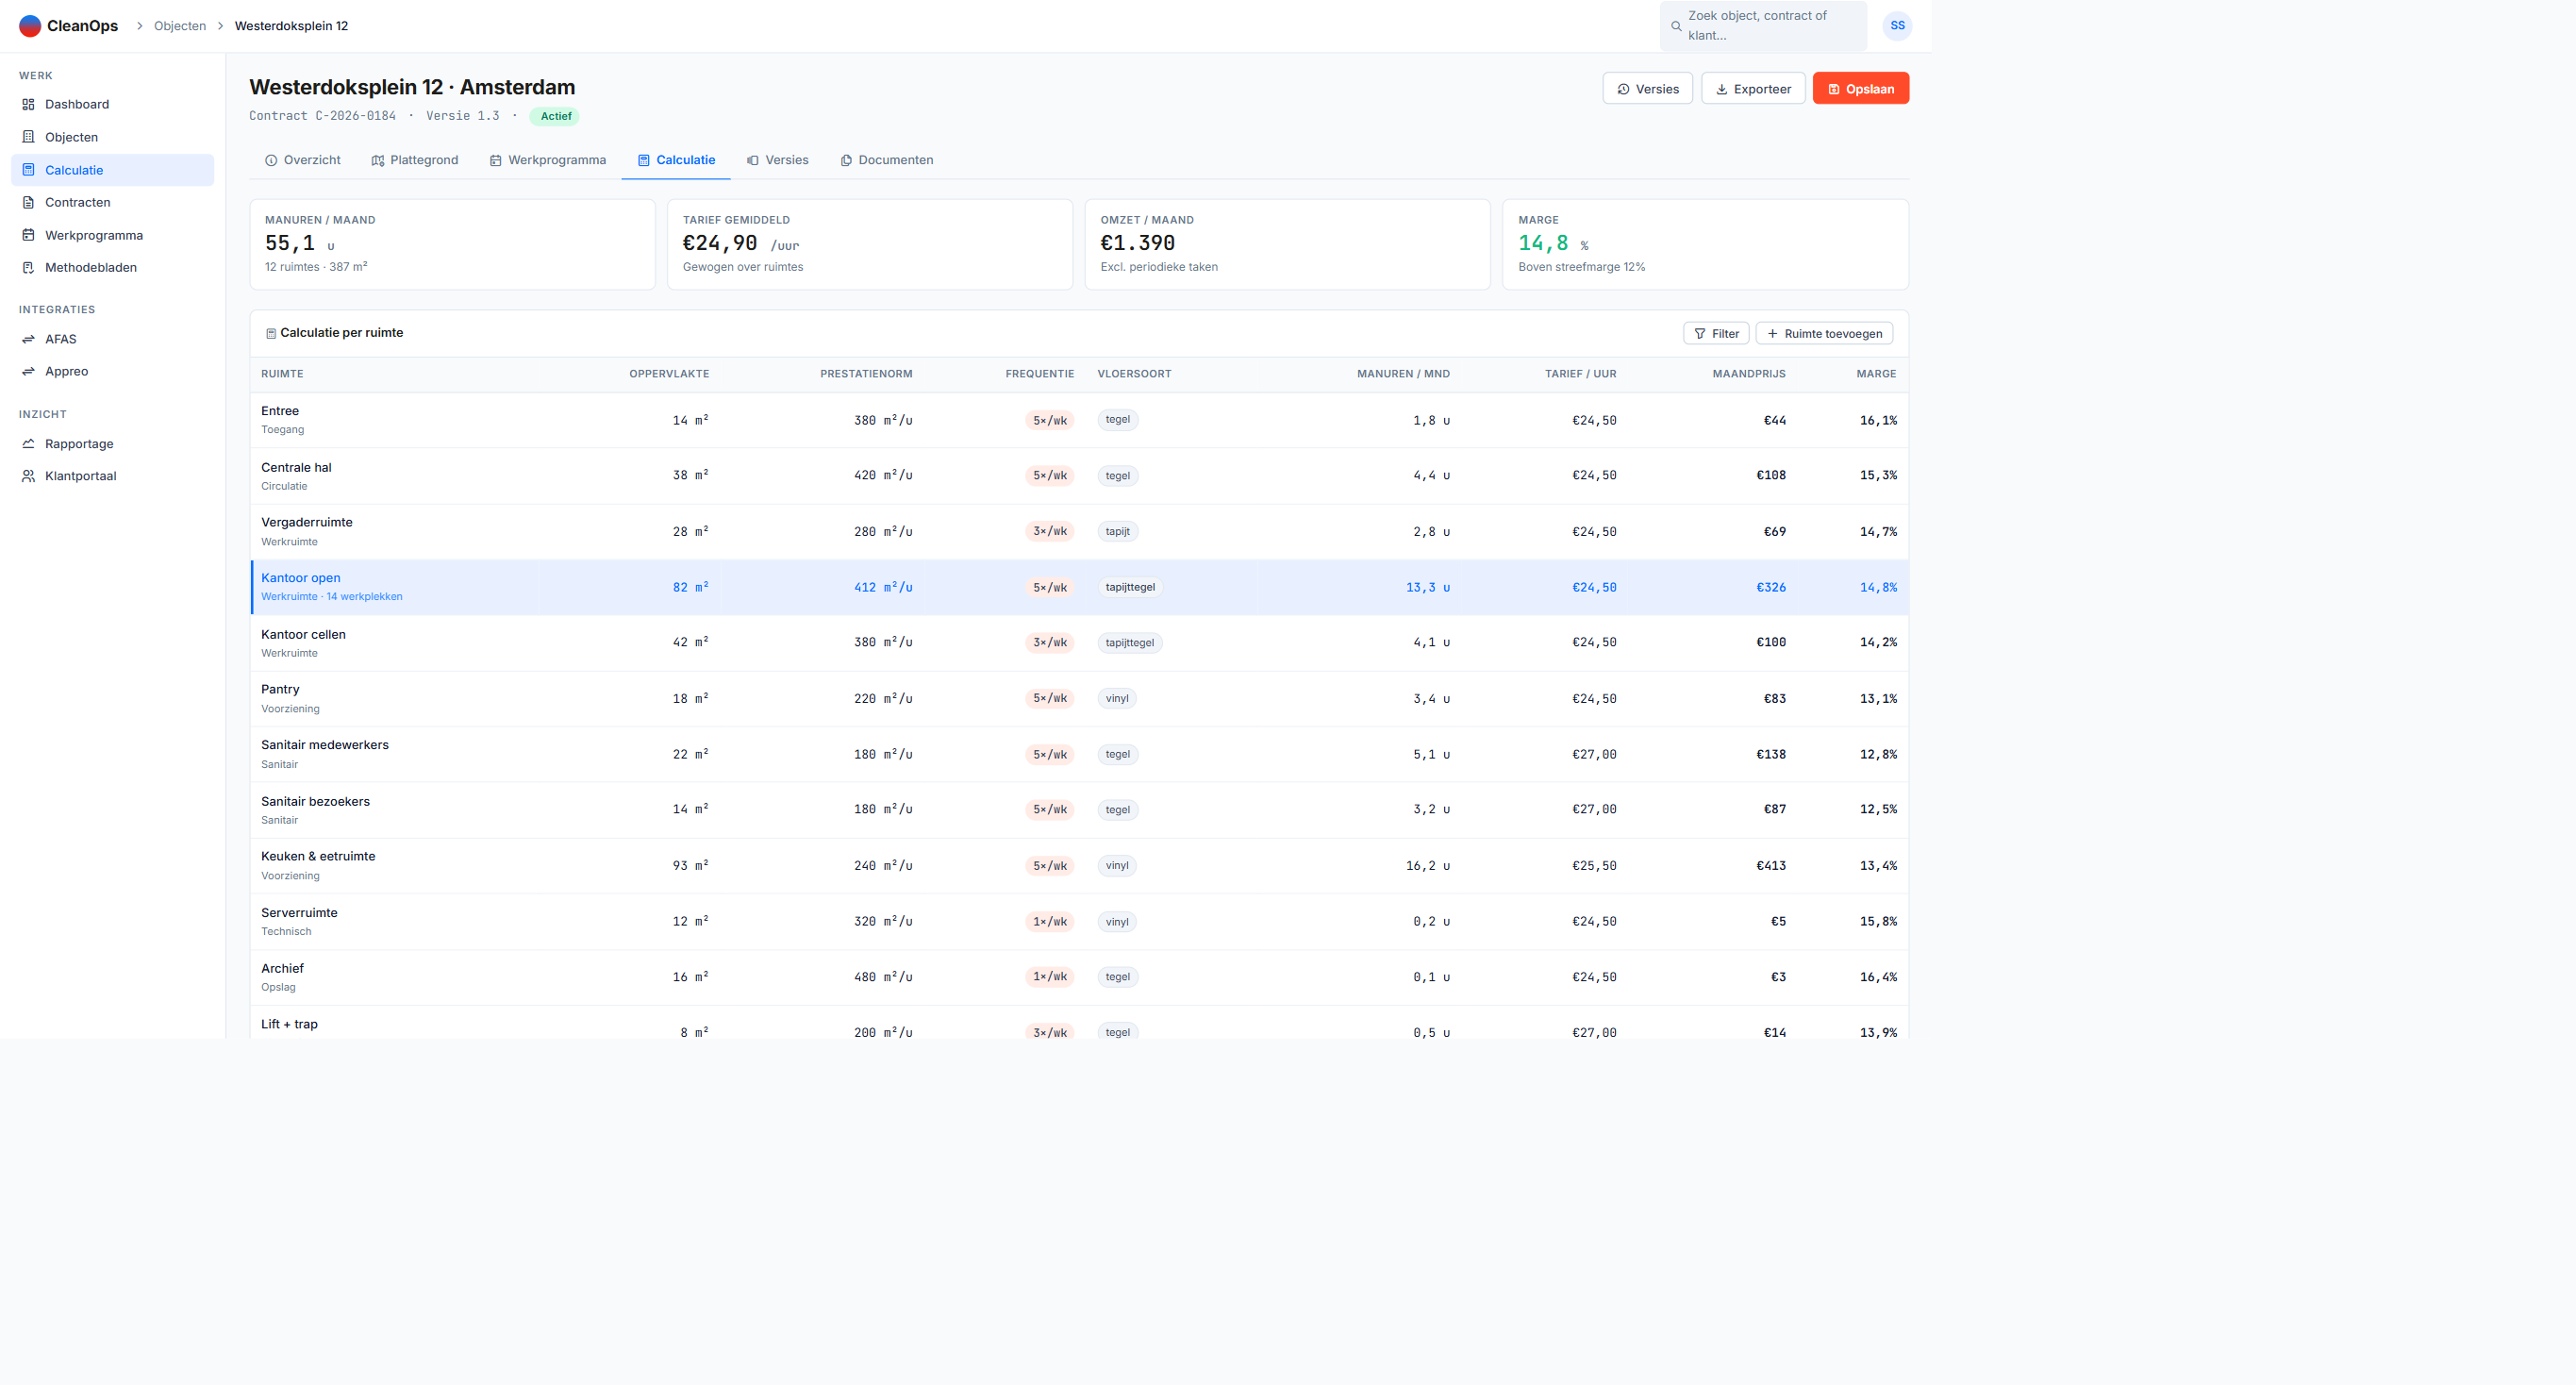This screenshot has height=1385, width=2576.
Task: Open the Filter button
Action: pos(1716,334)
